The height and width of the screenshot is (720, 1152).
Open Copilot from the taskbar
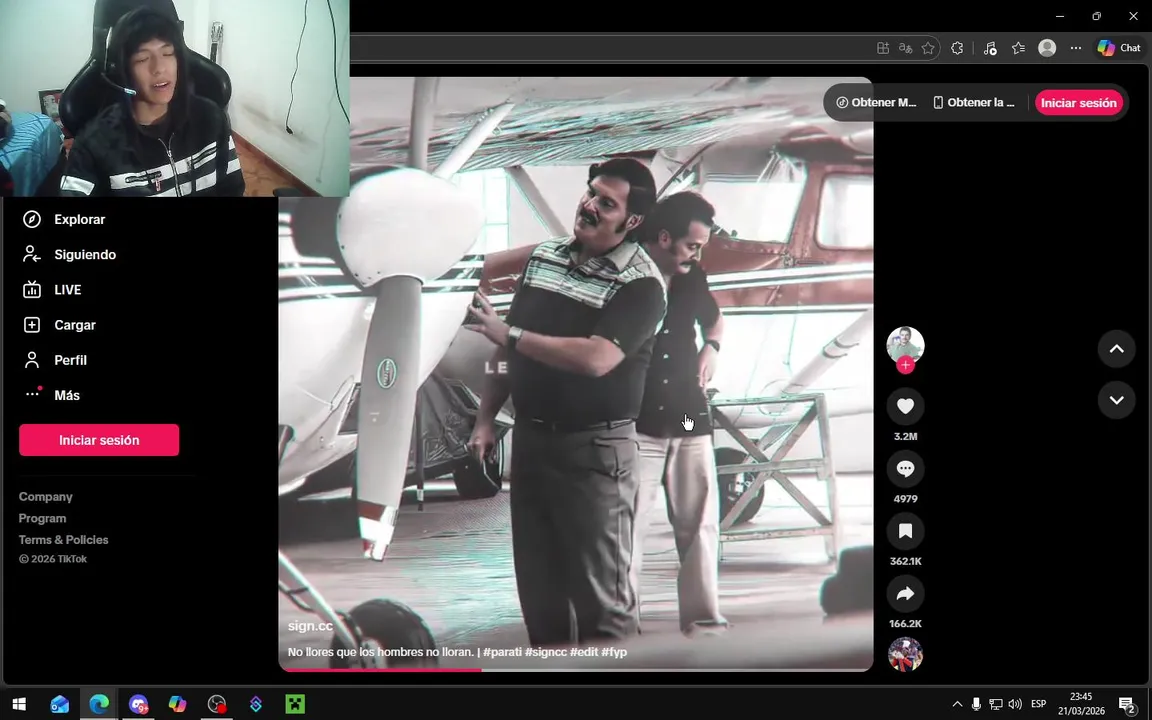(x=177, y=704)
